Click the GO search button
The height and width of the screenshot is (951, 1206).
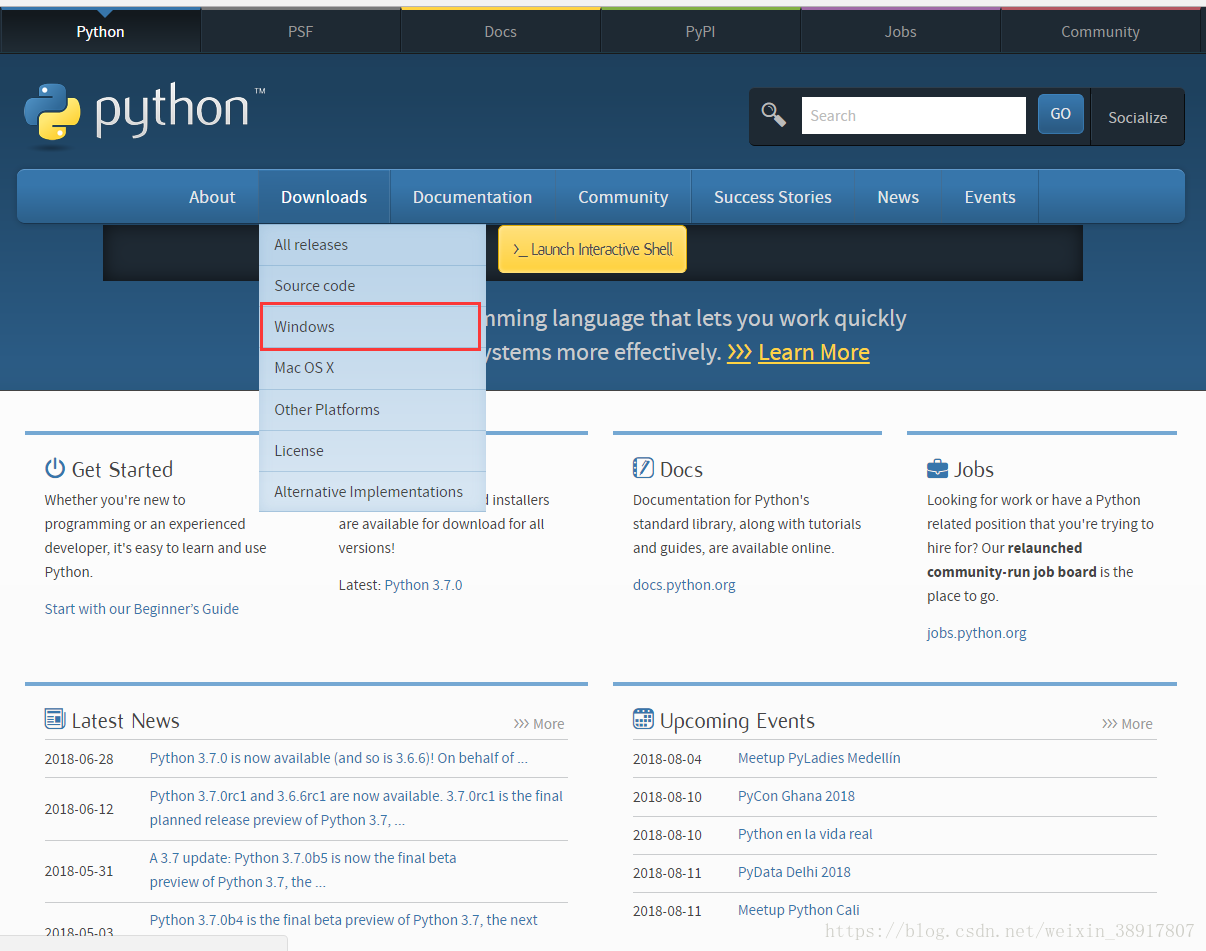pos(1061,114)
